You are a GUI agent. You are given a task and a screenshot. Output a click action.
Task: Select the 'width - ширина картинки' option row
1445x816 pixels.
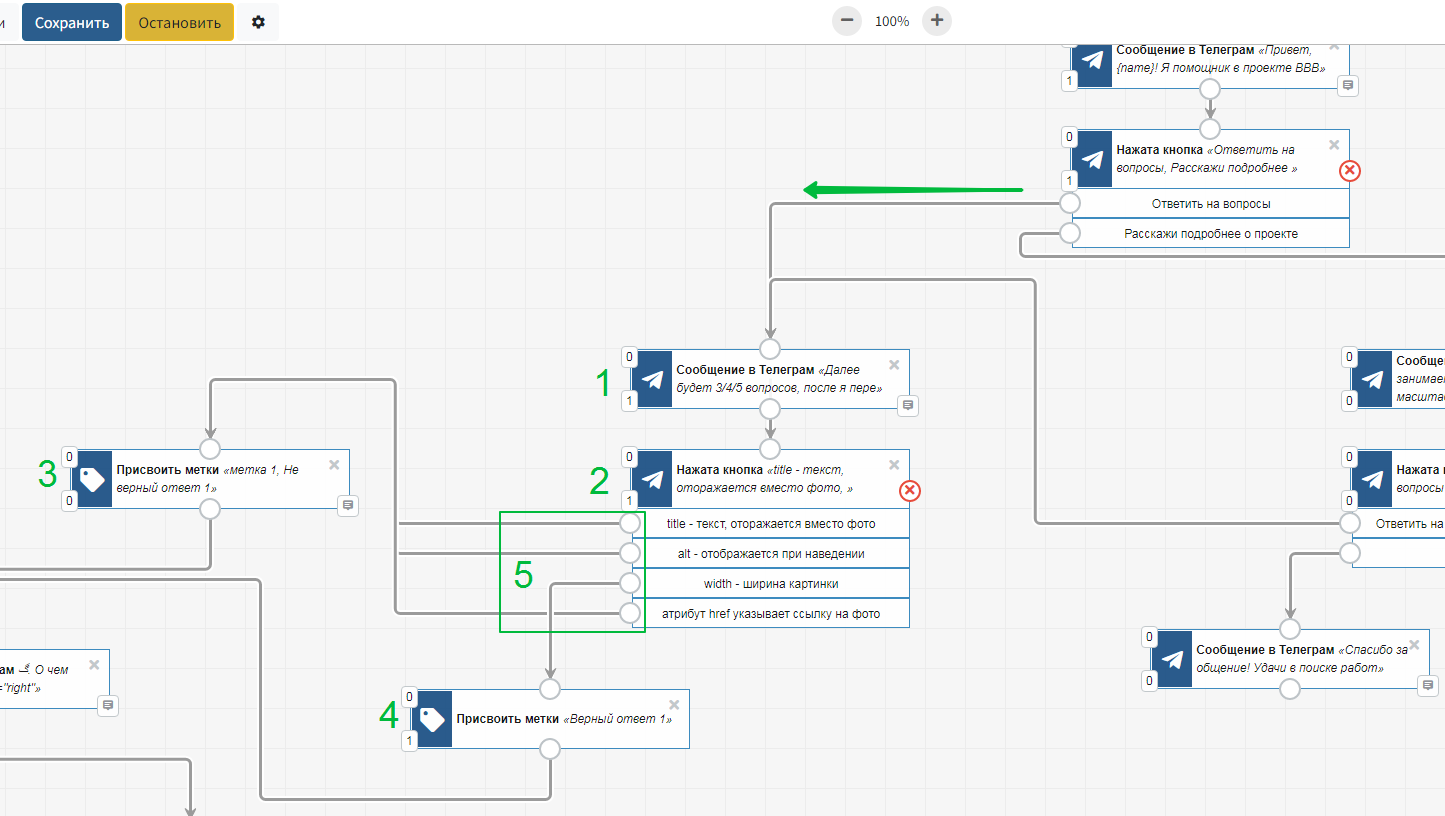click(770, 583)
